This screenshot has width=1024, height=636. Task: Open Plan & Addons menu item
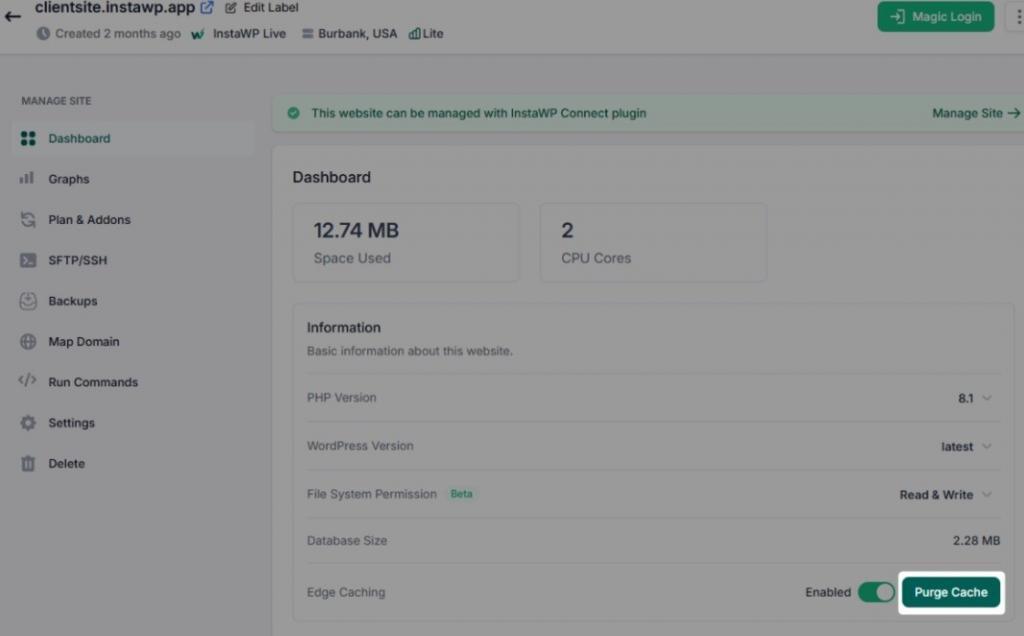click(89, 220)
